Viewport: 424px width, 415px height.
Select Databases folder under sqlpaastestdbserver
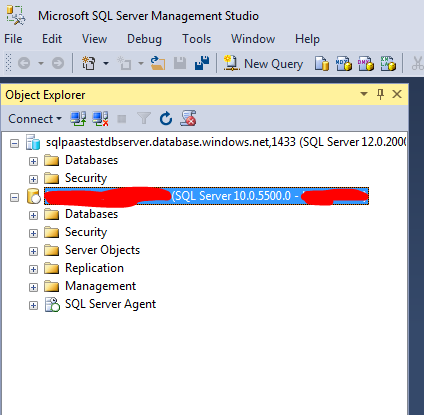(91, 160)
